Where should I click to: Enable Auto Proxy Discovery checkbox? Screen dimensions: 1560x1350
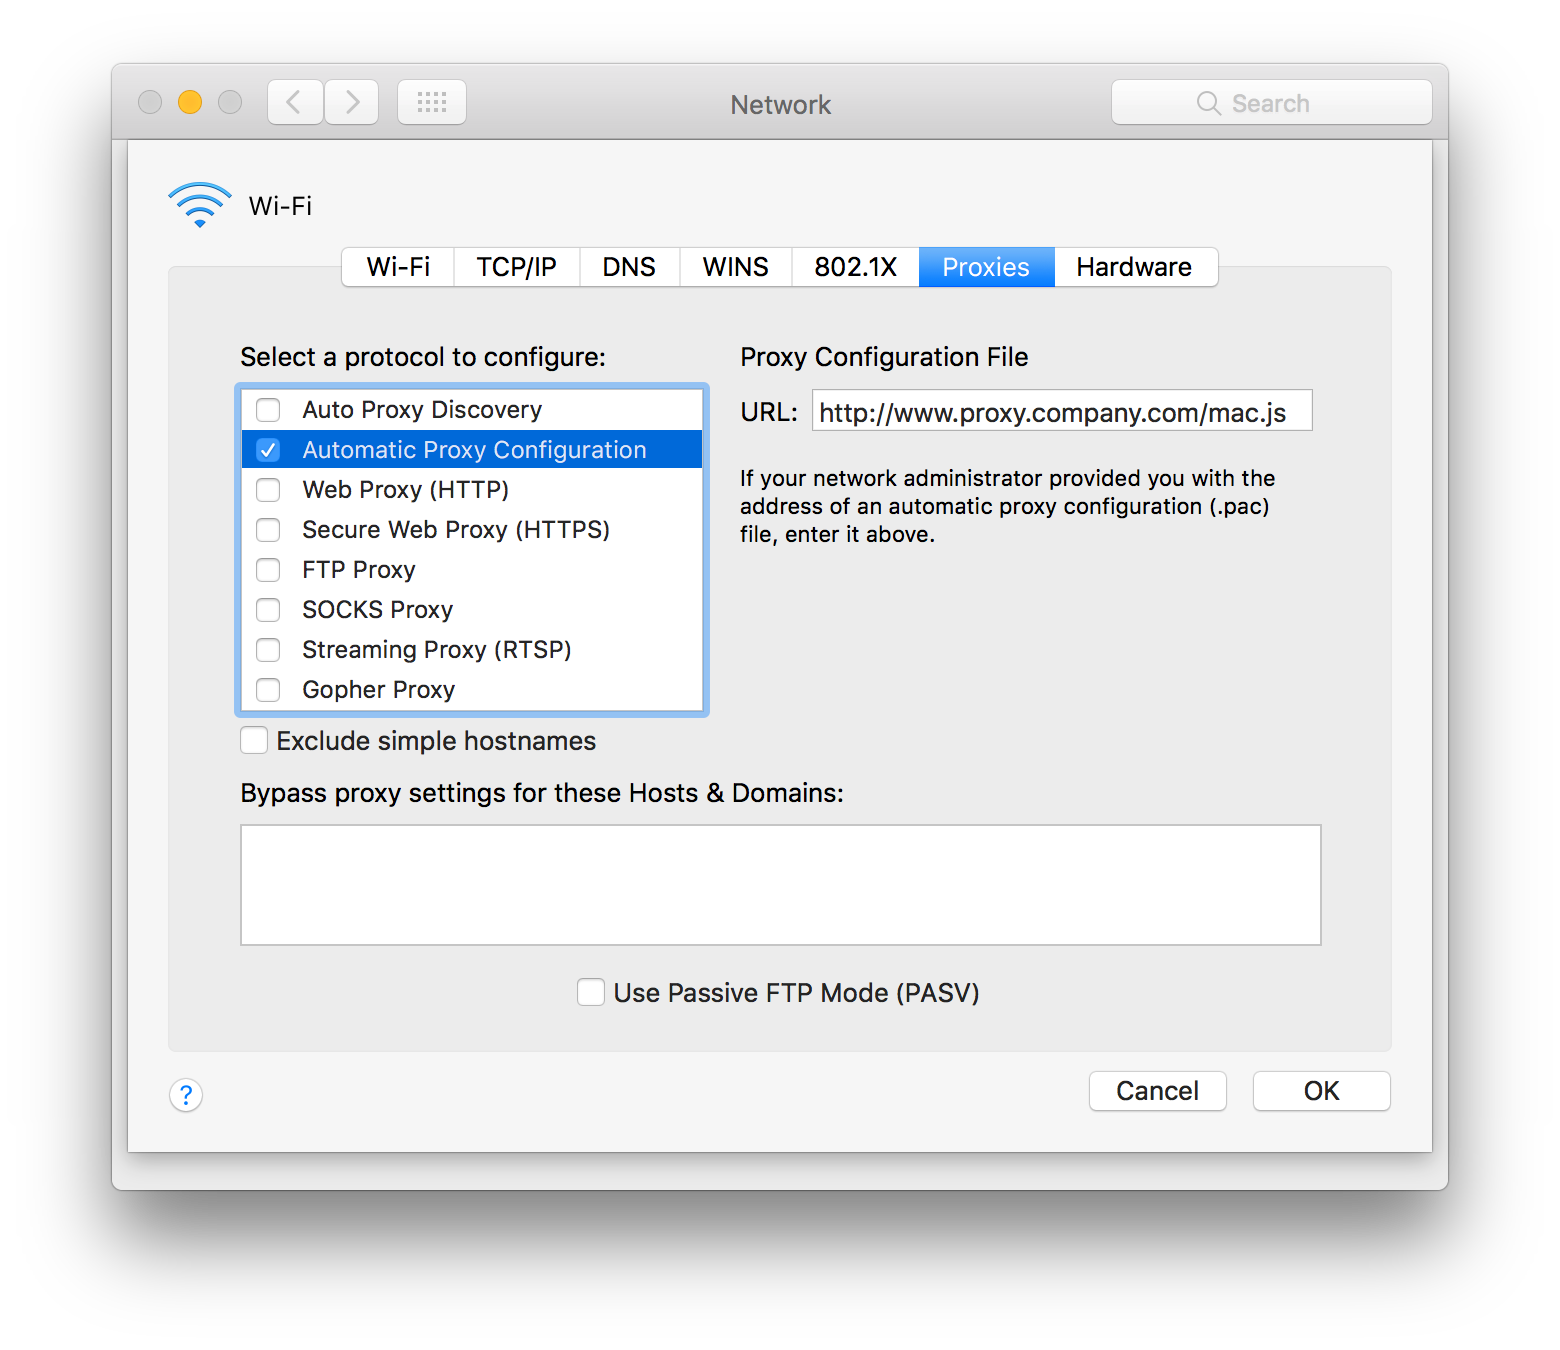pos(268,410)
